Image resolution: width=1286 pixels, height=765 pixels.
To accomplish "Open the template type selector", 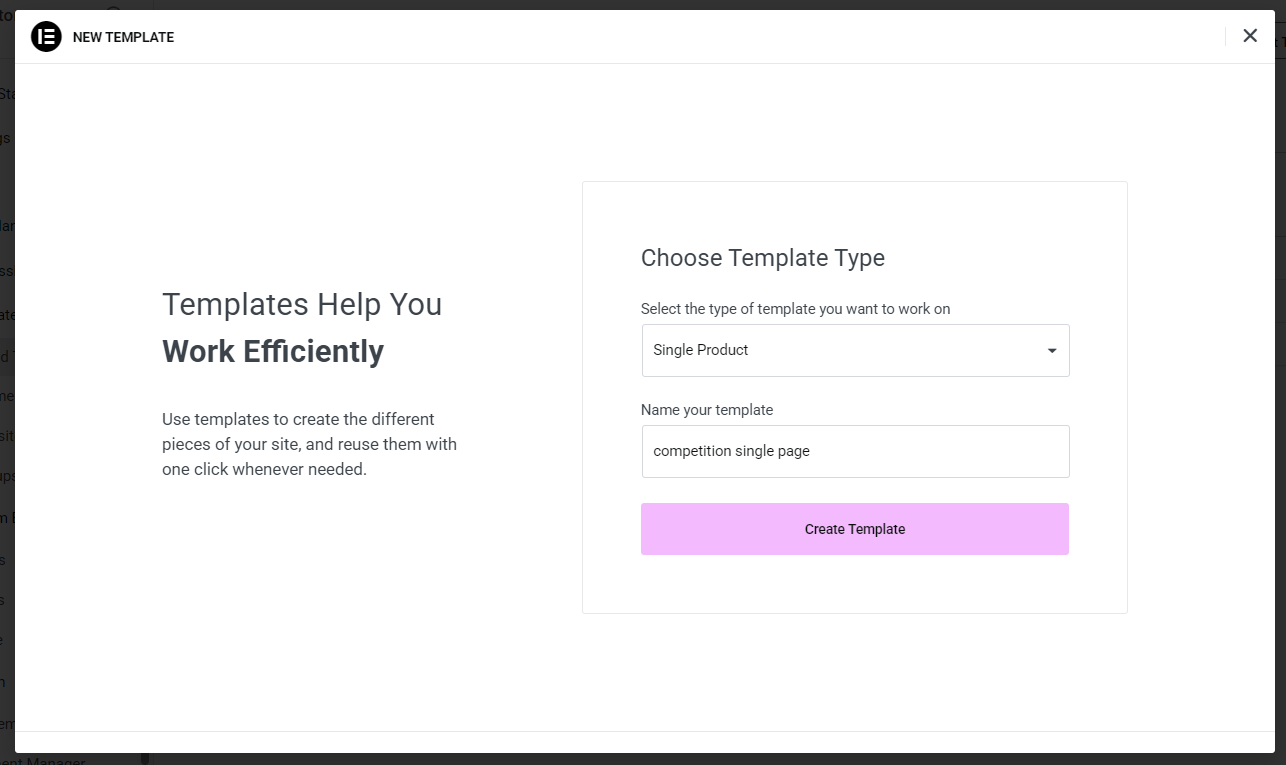I will [855, 350].
